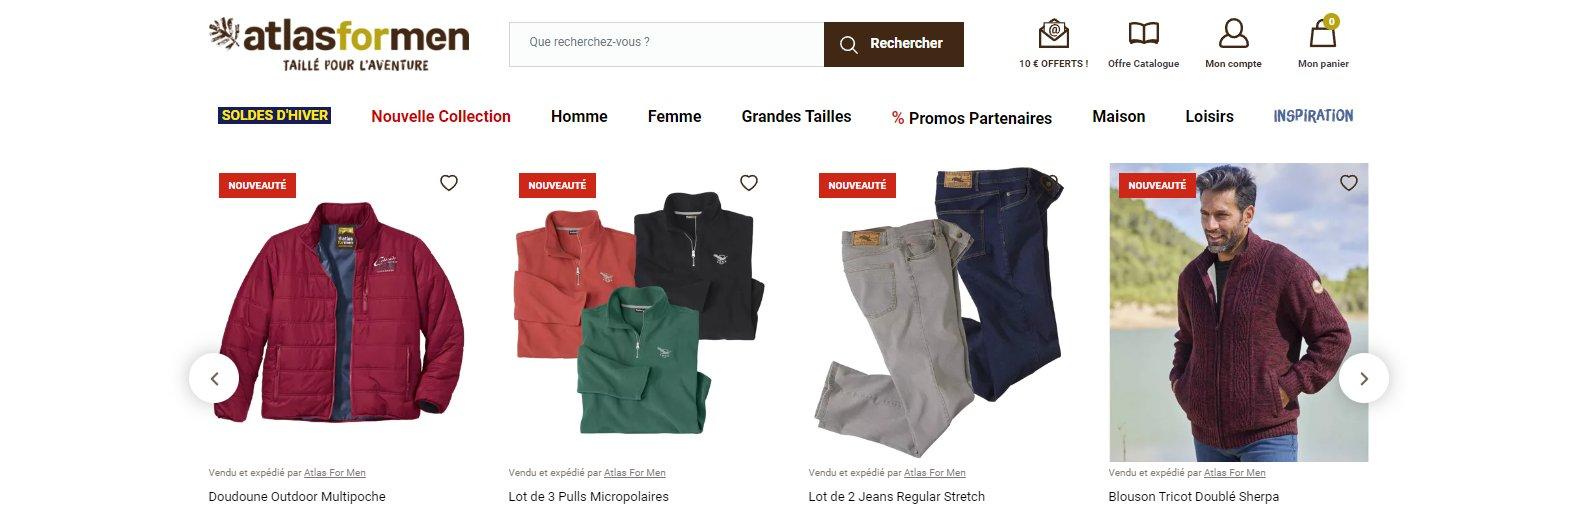Toggle wishlist heart on Blouson Tricot Sherpa
This screenshot has height=522, width=1575.
1349,183
